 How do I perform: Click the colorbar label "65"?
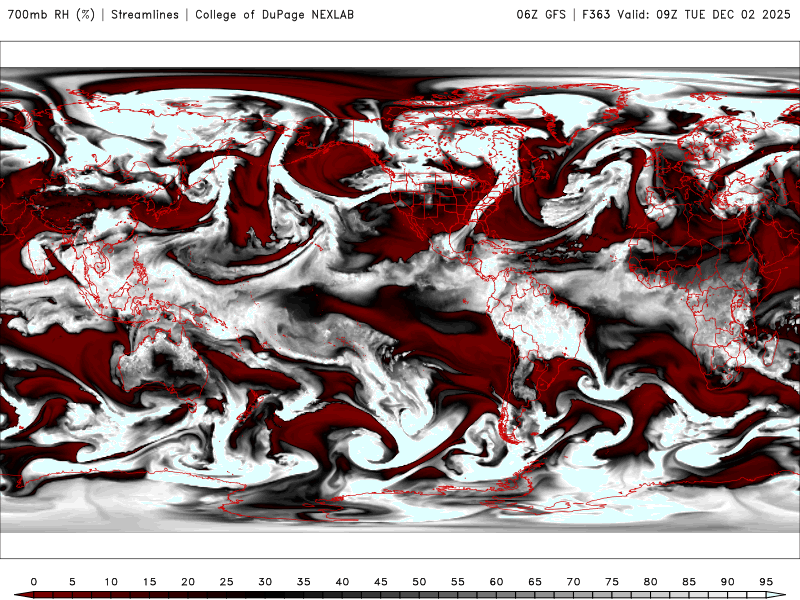click(x=535, y=582)
